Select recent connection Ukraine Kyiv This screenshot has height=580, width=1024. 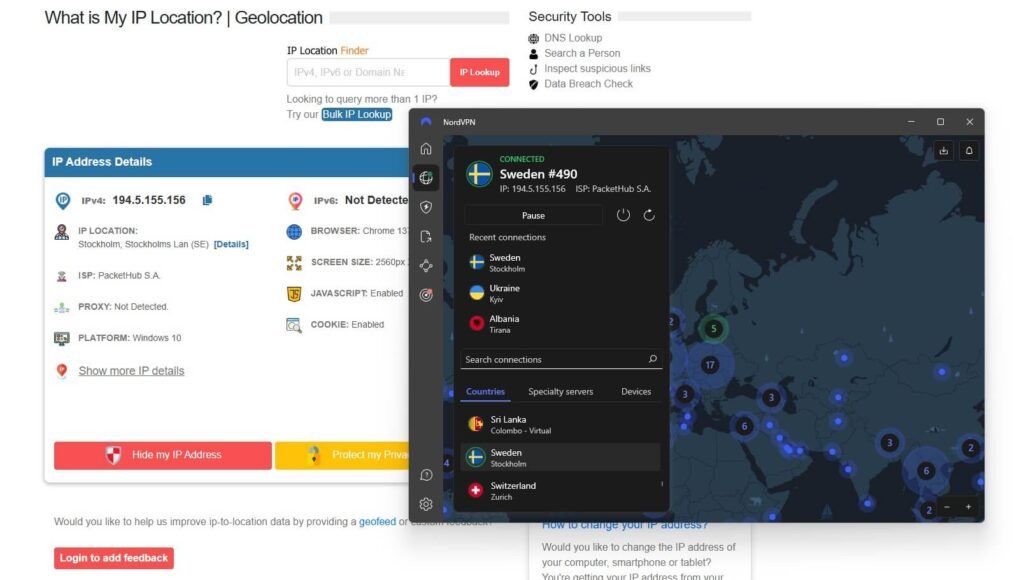pos(561,293)
